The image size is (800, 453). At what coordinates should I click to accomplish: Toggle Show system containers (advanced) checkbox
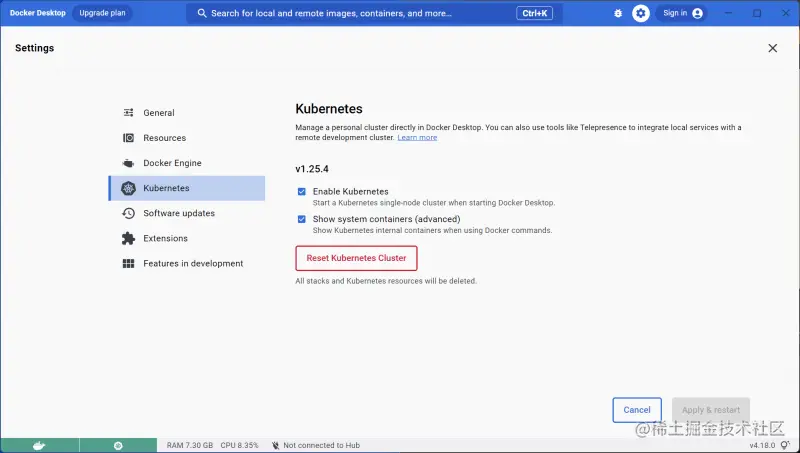[x=302, y=219]
